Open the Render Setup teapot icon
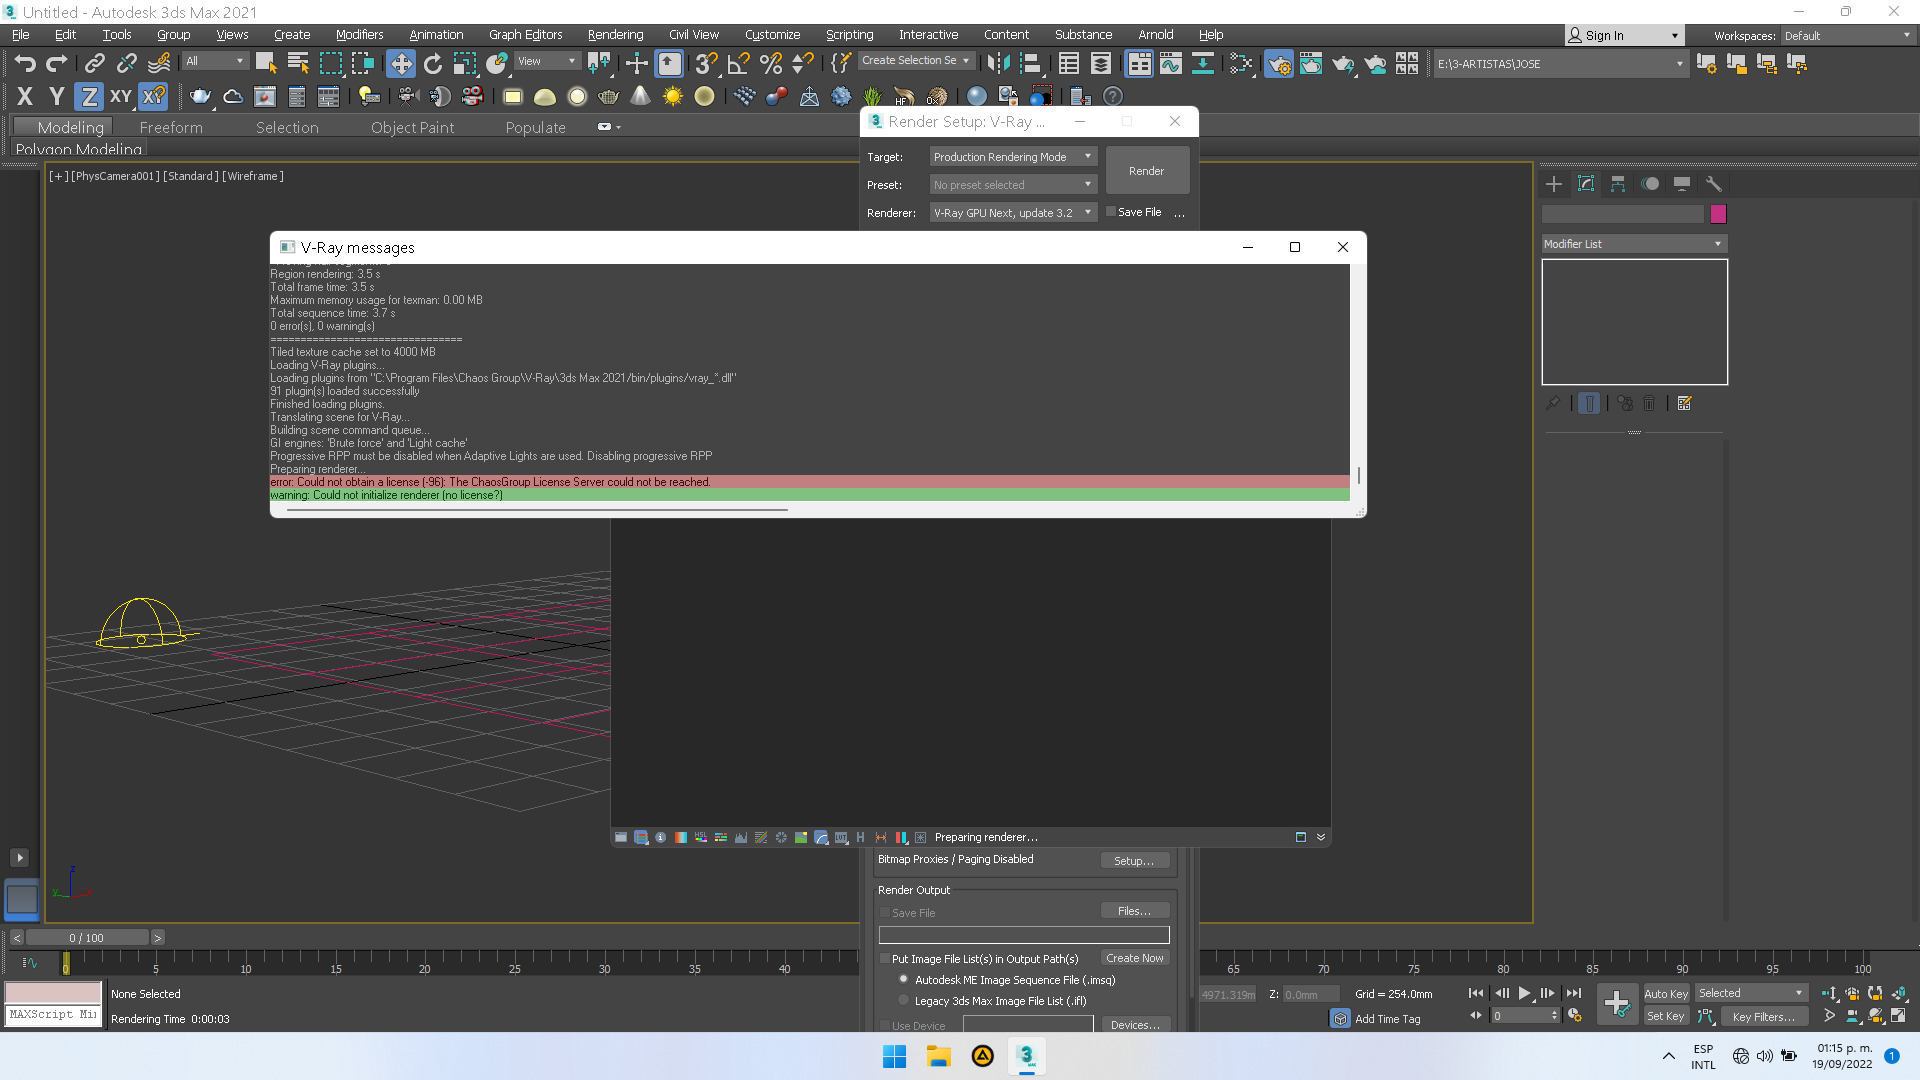1920x1080 pixels. (1278, 64)
